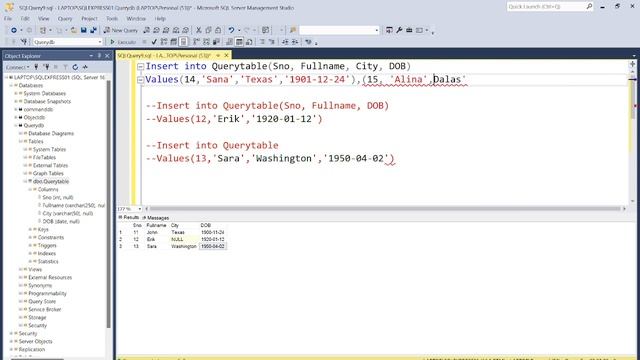Click the Connect plug icon in Object Explorer
Screen dimensions: 640x360
36,67
